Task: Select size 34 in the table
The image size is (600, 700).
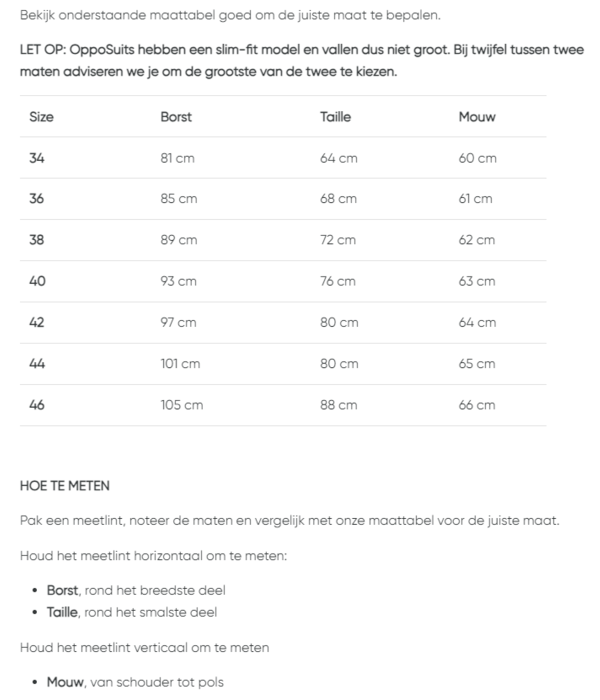Action: click(37, 158)
